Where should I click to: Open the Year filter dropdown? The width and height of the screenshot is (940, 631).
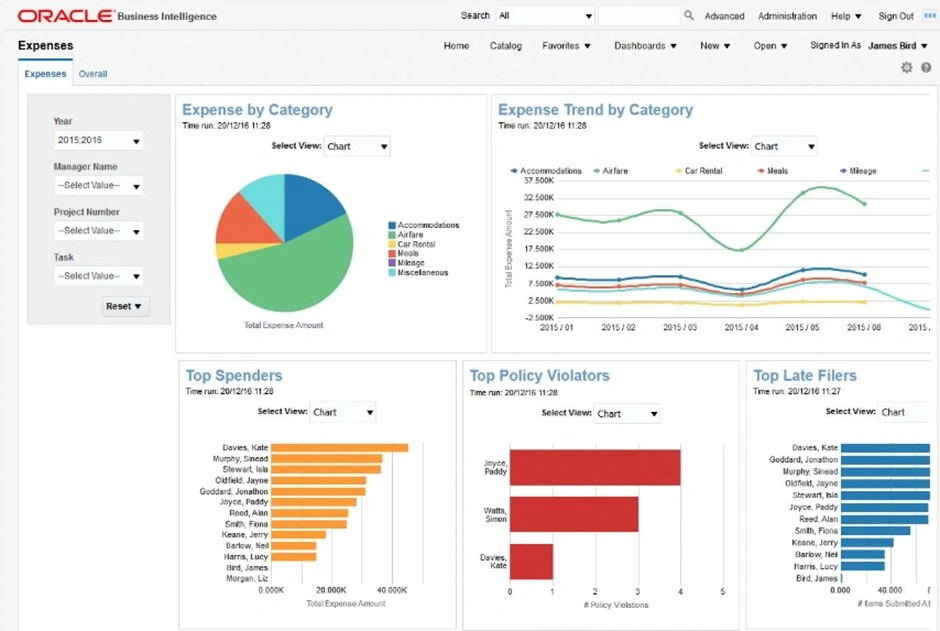pyautogui.click(x=134, y=140)
